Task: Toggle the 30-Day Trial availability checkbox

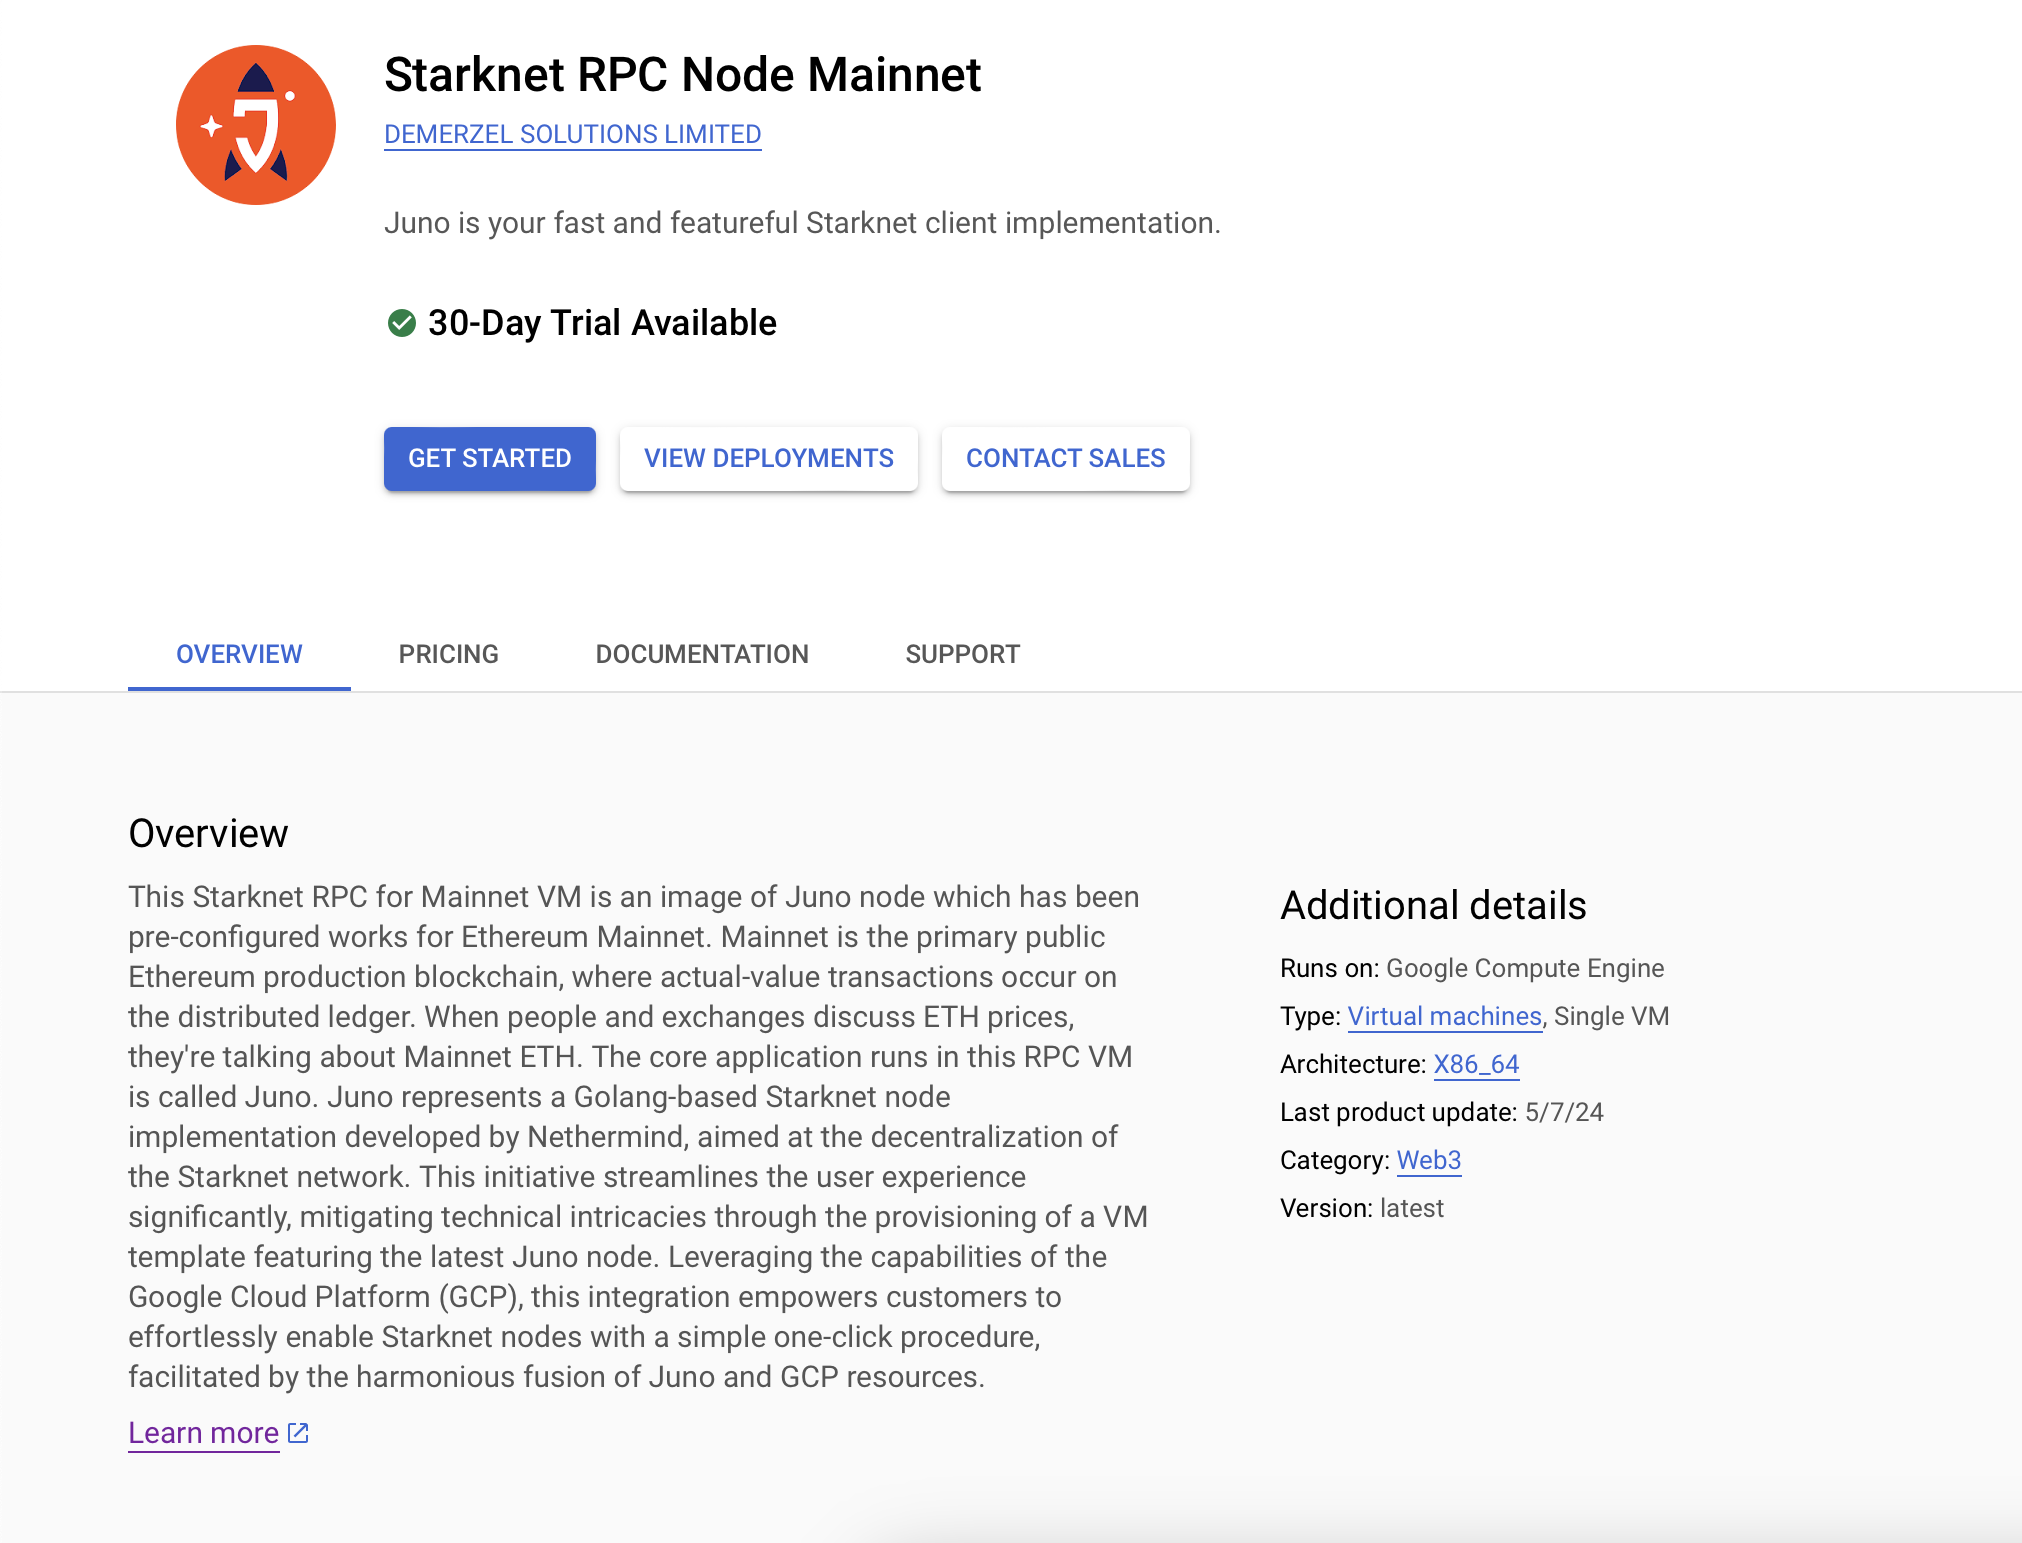Action: pos(400,323)
